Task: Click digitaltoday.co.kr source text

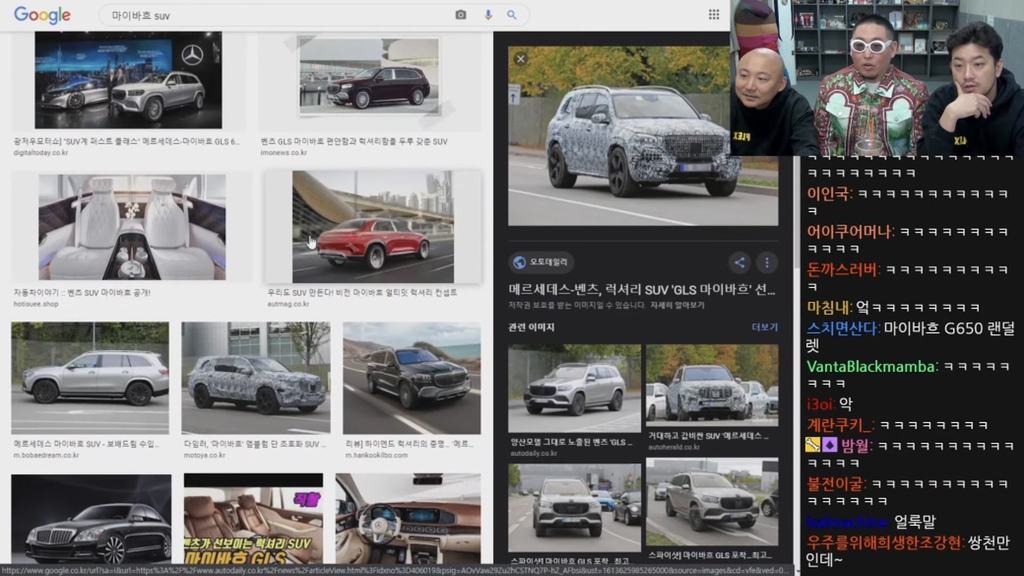Action: 40,153
